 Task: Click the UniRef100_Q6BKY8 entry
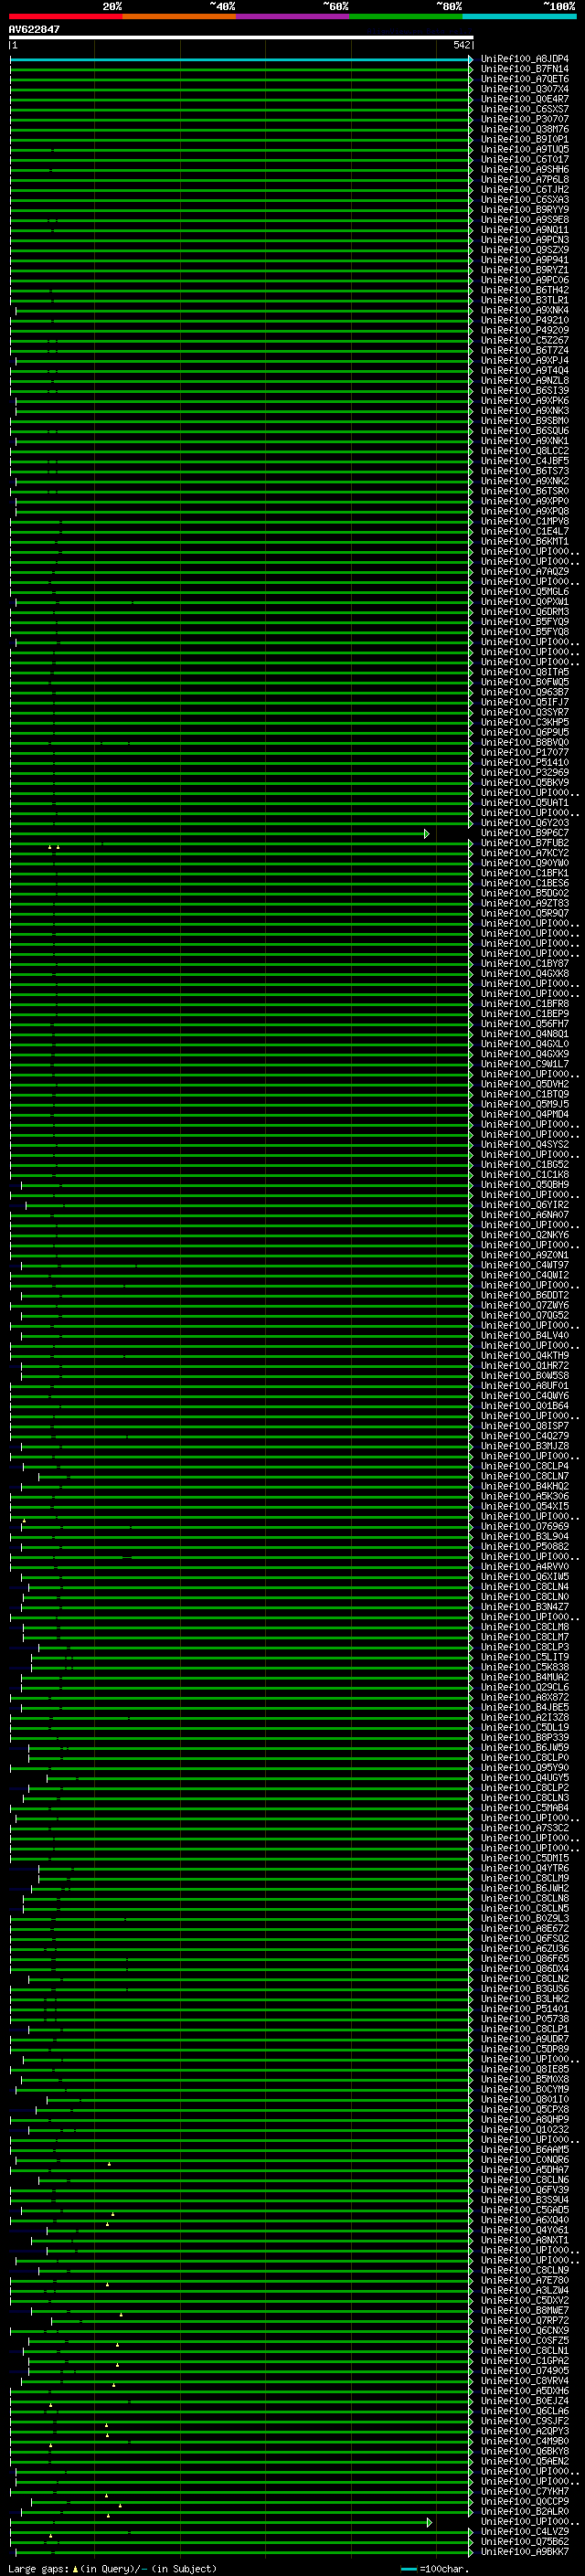click(x=525, y=2451)
